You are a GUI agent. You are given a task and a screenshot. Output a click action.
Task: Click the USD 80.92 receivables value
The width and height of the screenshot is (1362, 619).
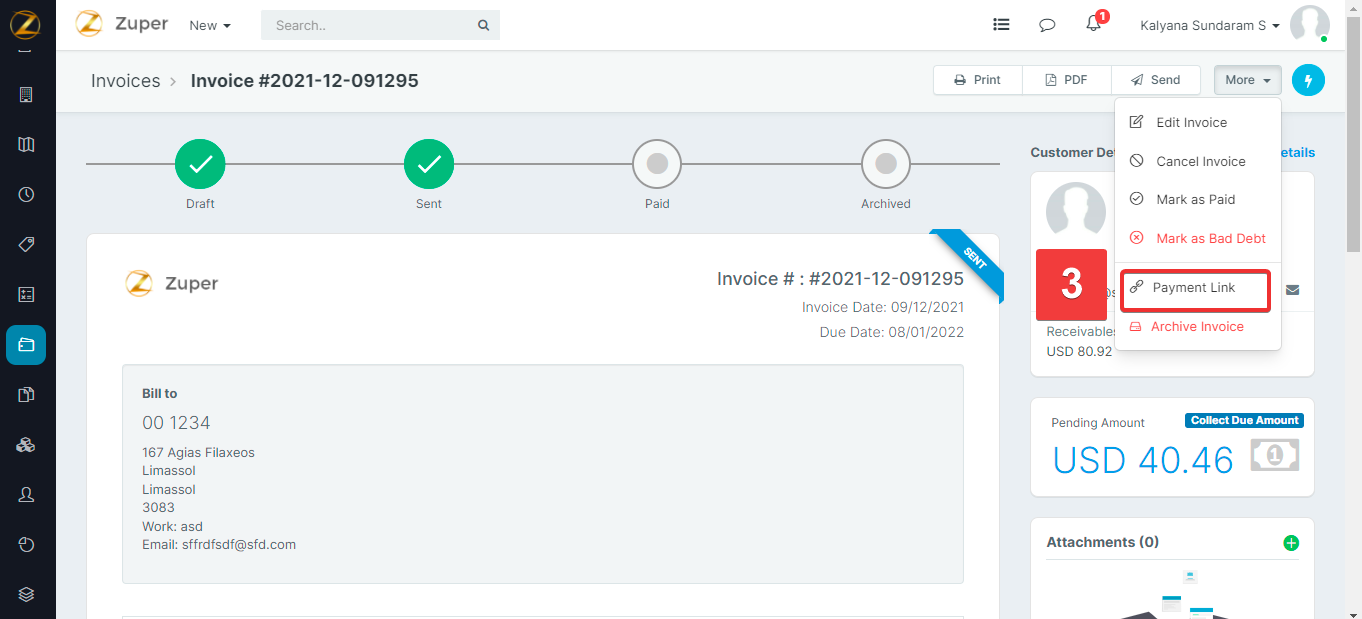pyautogui.click(x=1079, y=352)
